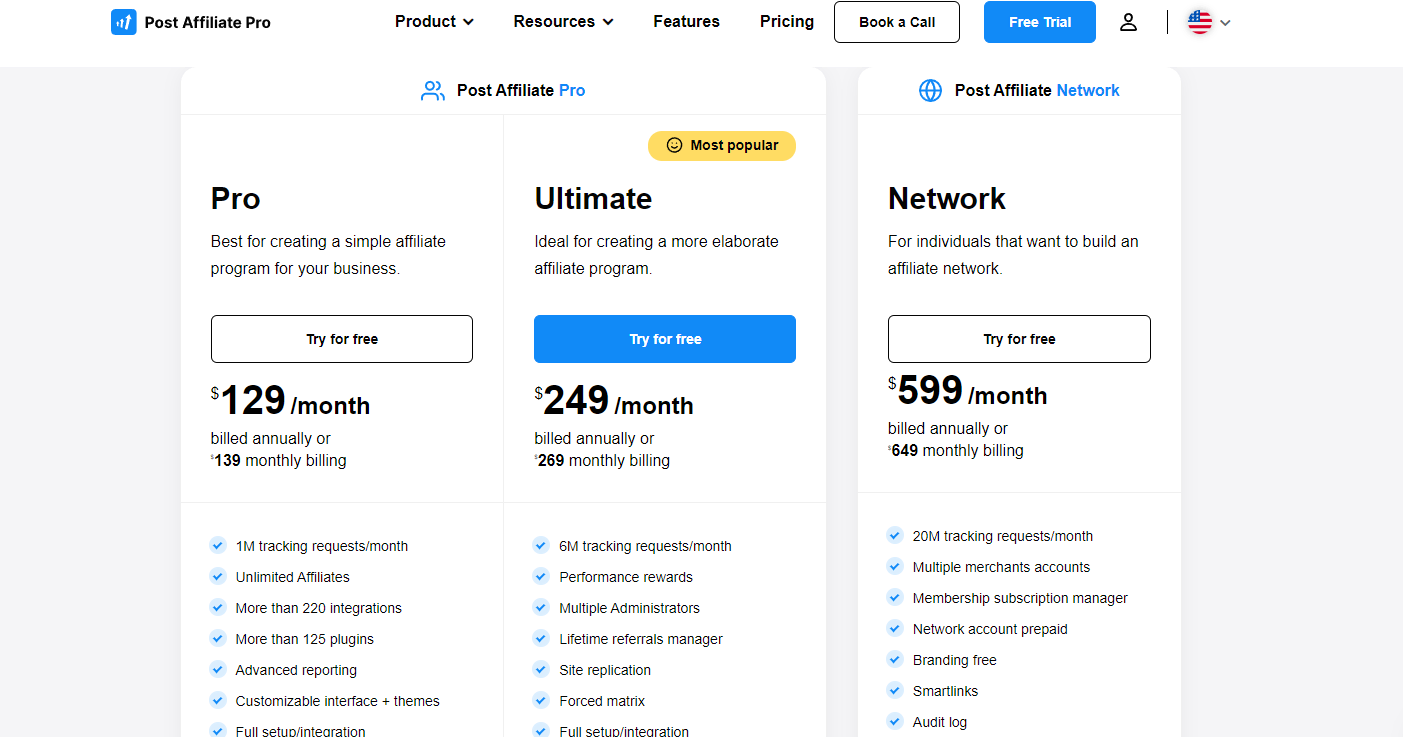The height and width of the screenshot is (737, 1403).
Task: Try the Ultimate plan for free
Action: (665, 339)
